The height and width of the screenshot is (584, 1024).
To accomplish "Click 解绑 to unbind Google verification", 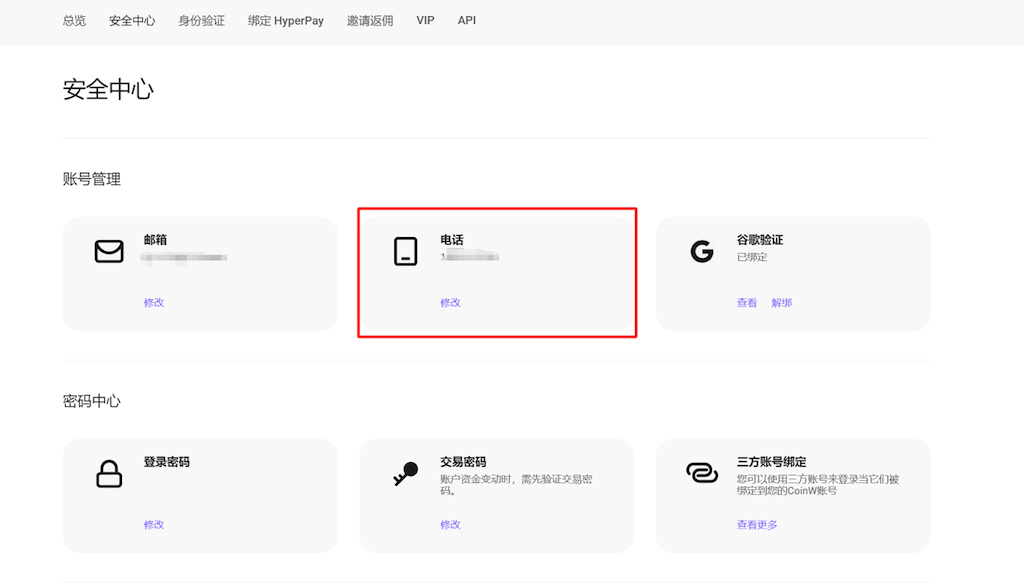I will click(781, 302).
